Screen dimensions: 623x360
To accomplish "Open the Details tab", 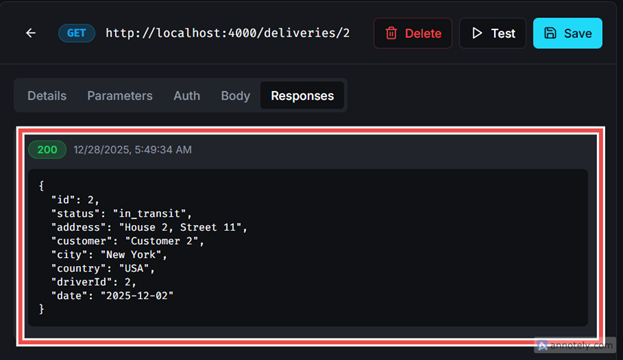I will [47, 96].
